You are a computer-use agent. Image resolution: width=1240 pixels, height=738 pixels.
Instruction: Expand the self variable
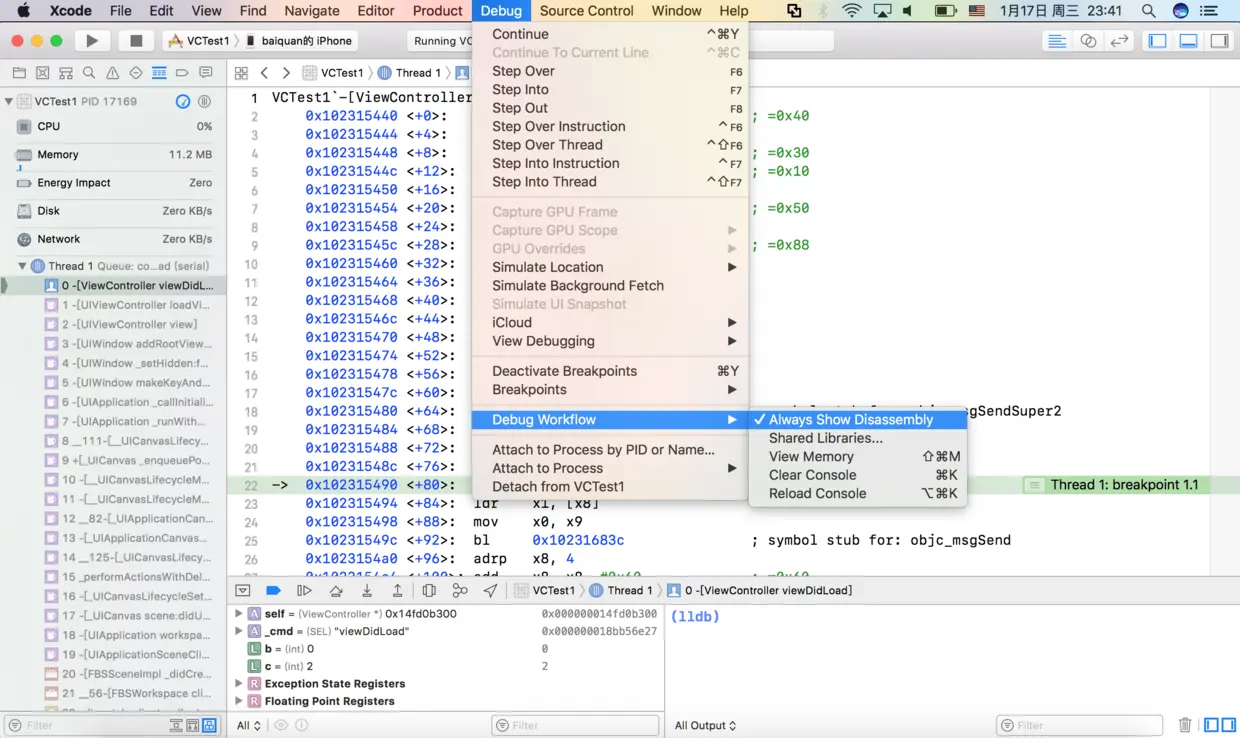[238, 614]
